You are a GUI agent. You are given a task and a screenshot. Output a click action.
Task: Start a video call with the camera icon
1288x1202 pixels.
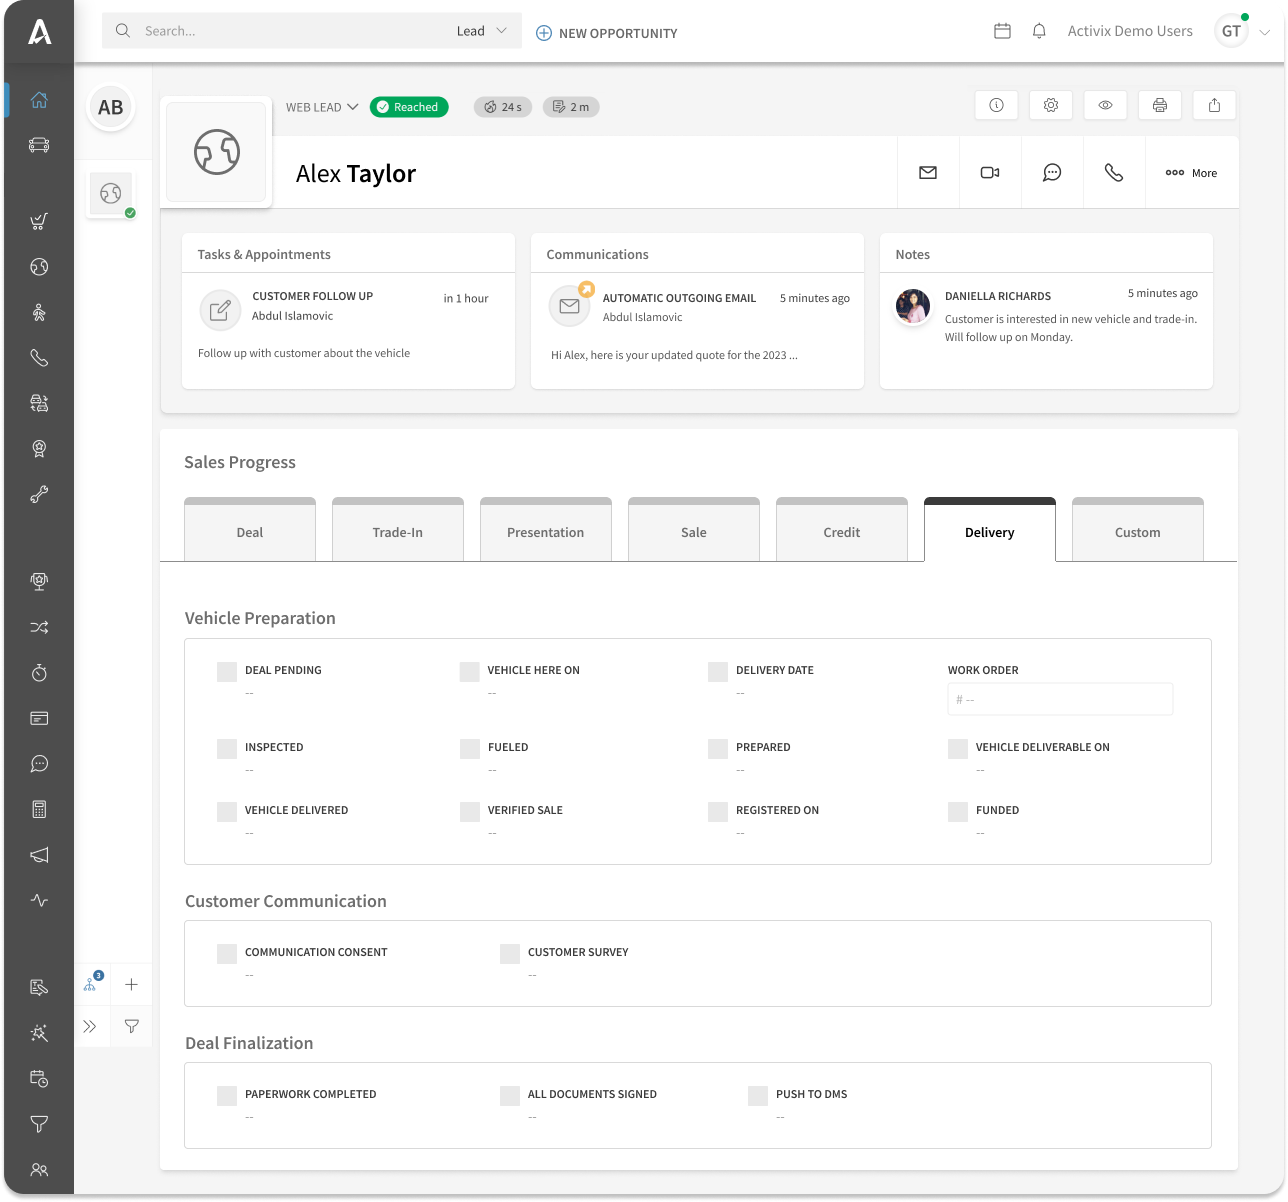tap(990, 173)
